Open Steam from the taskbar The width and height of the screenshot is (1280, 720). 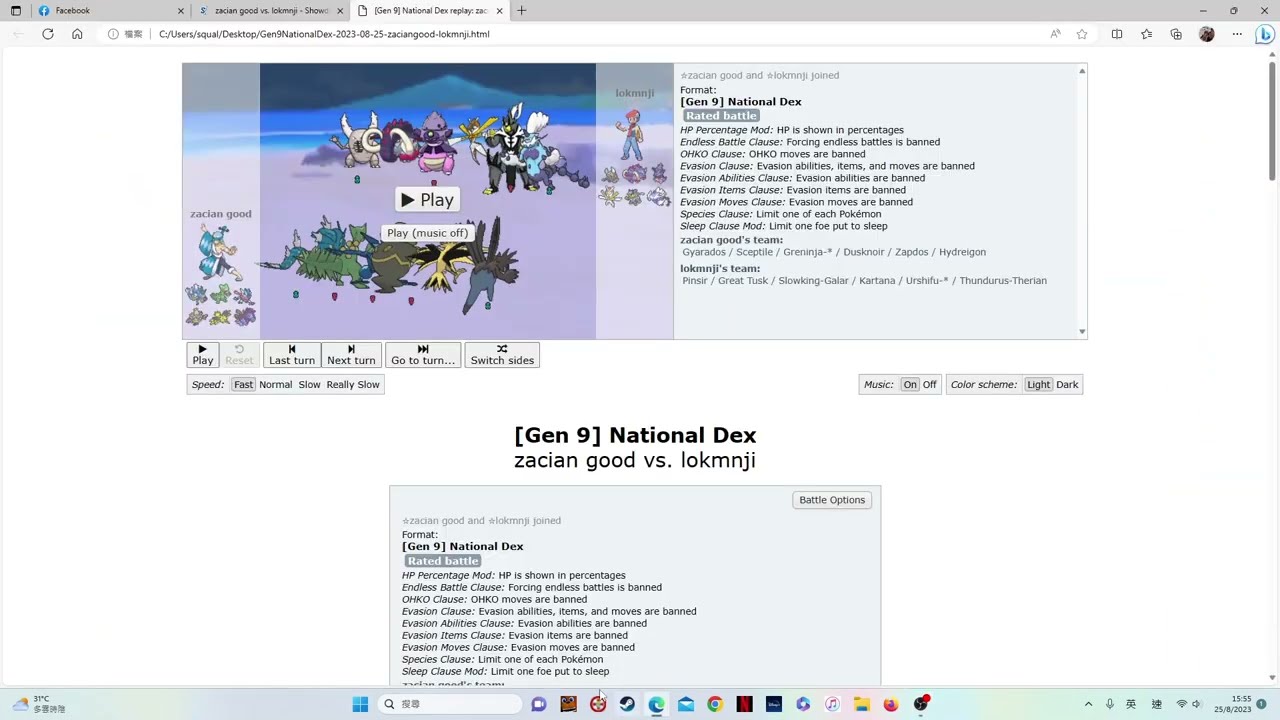click(627, 704)
